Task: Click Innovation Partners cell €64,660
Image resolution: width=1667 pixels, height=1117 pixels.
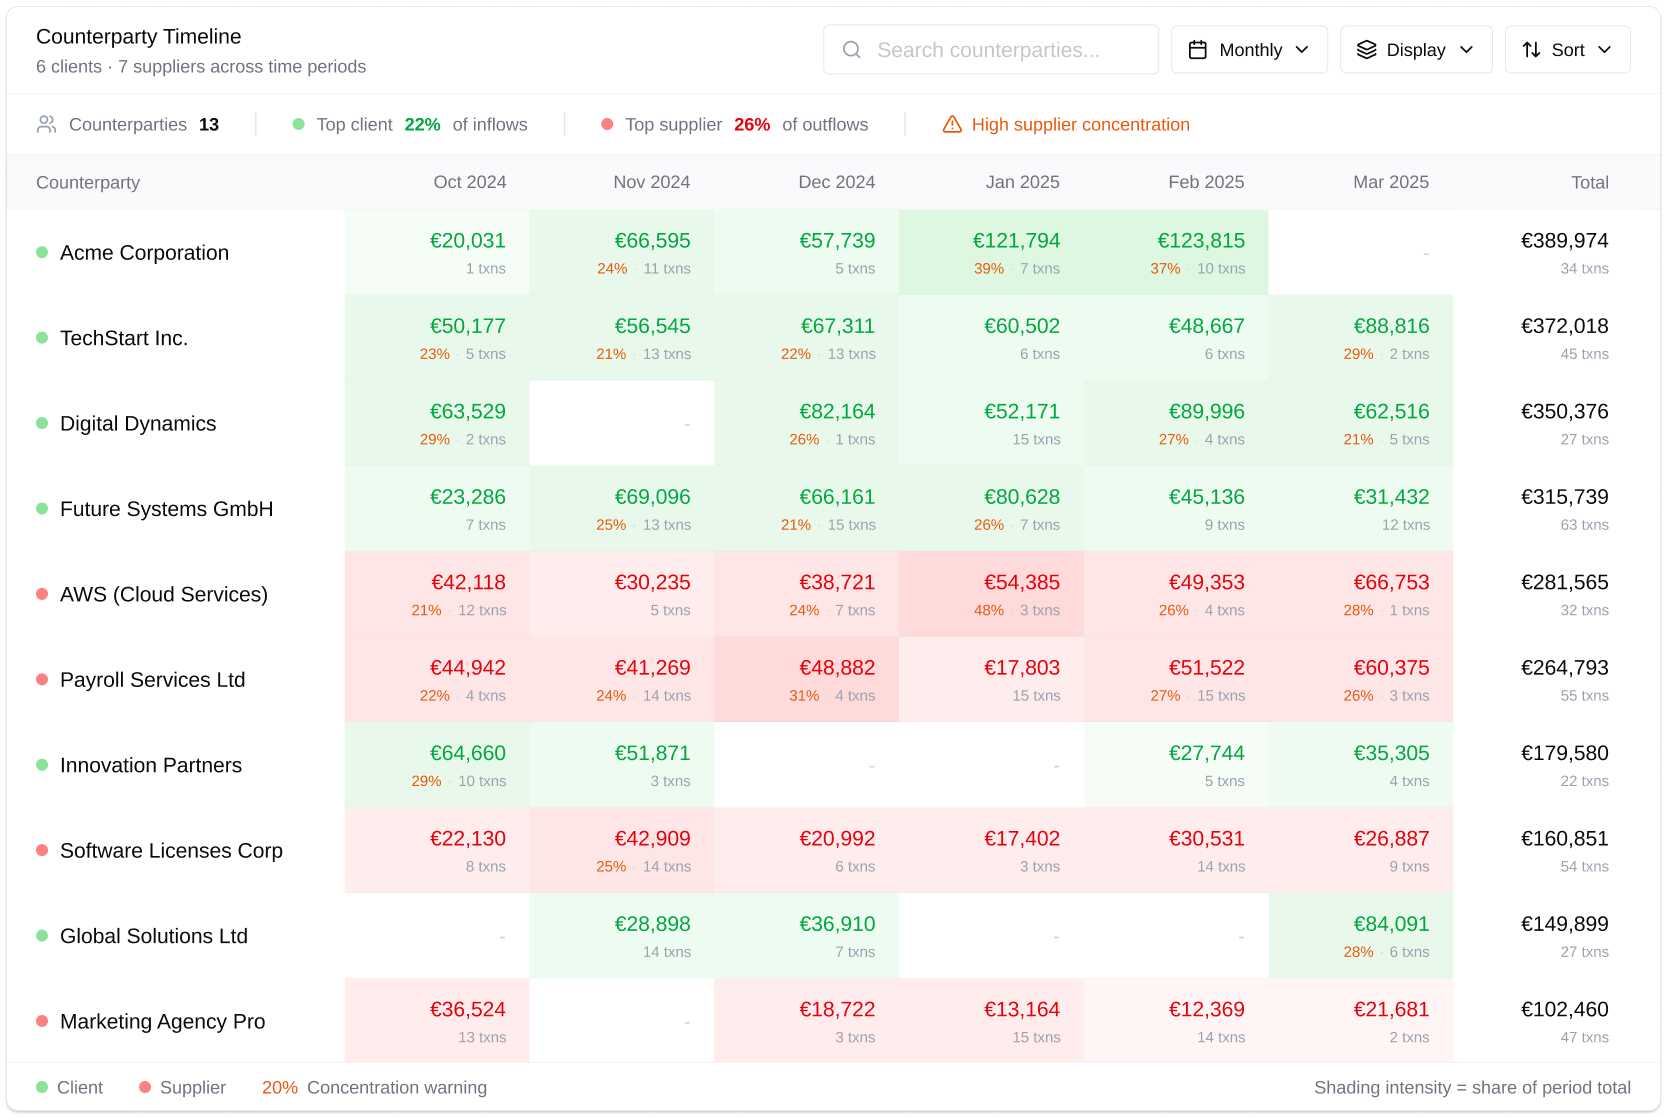Action: (x=437, y=765)
